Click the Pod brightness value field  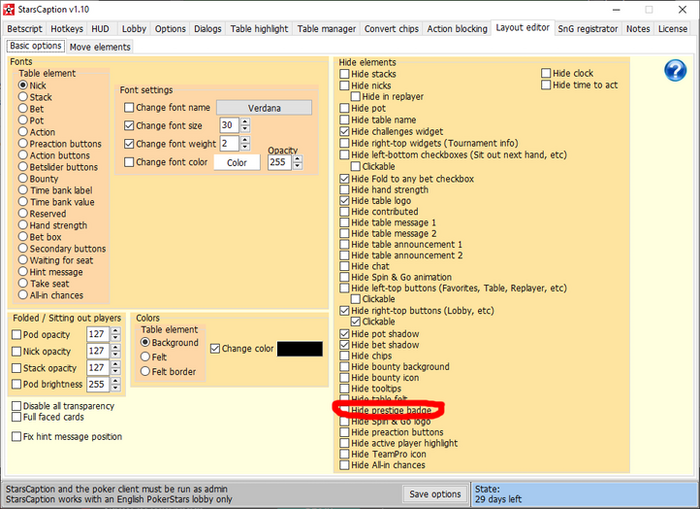click(96, 384)
